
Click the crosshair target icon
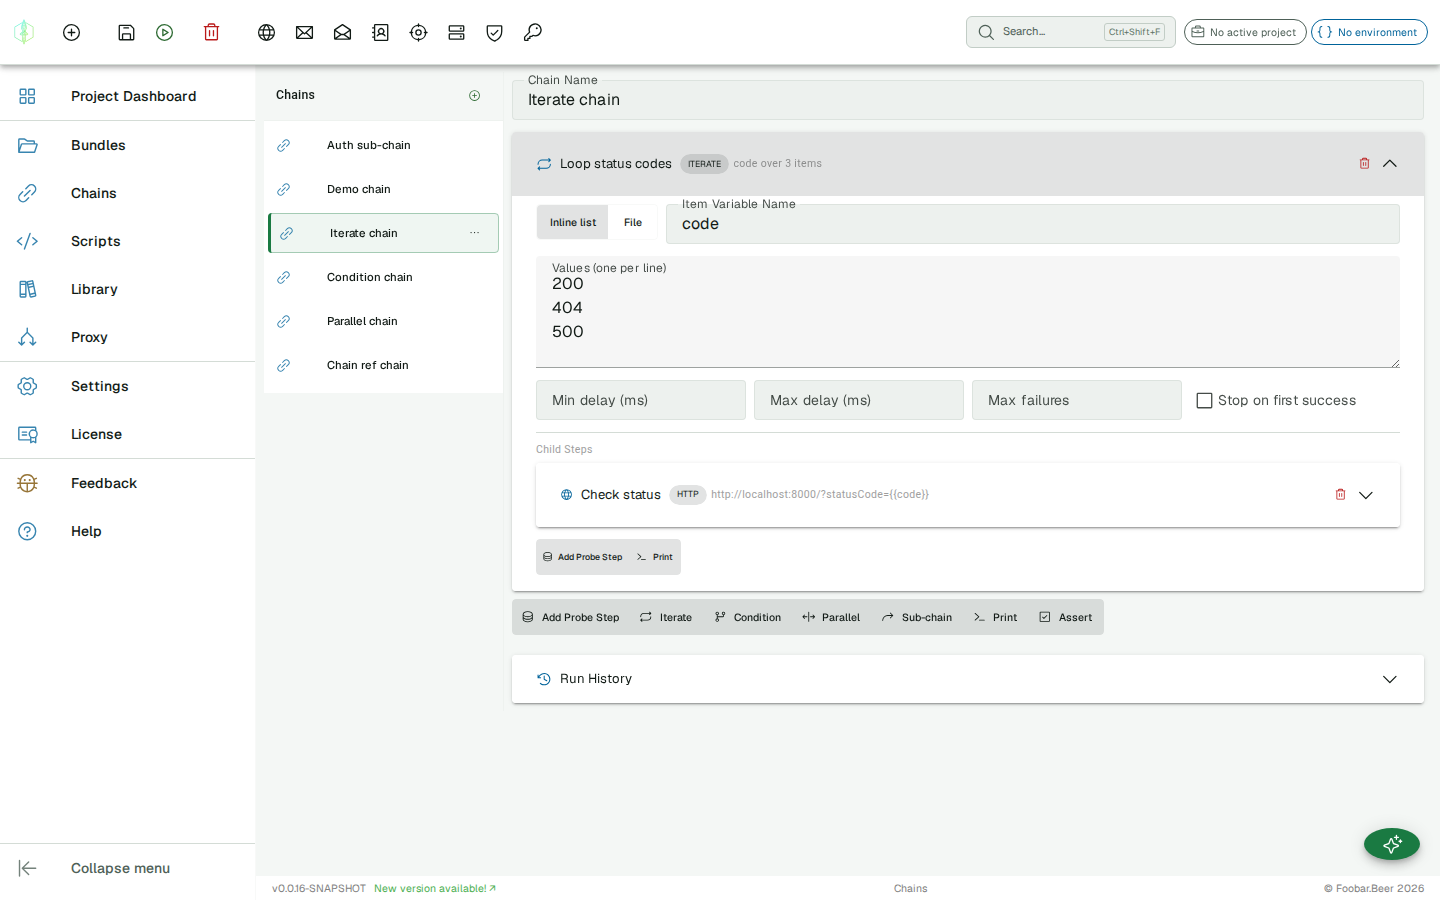coord(418,32)
